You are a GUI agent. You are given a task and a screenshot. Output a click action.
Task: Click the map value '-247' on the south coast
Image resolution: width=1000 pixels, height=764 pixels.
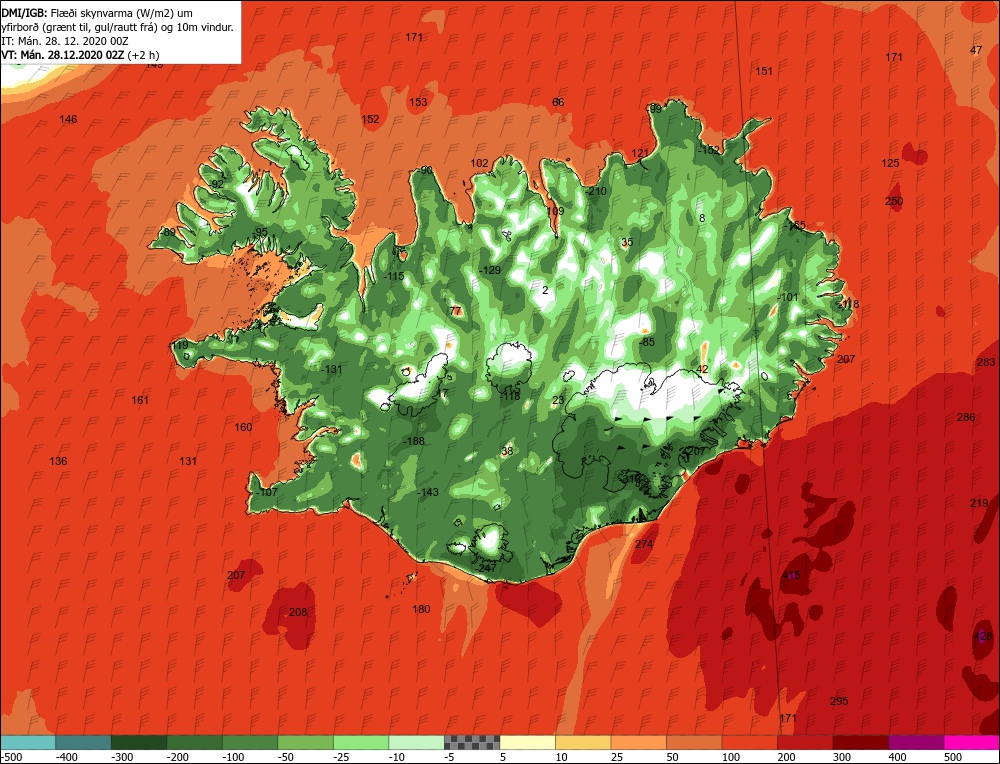pyautogui.click(x=487, y=568)
